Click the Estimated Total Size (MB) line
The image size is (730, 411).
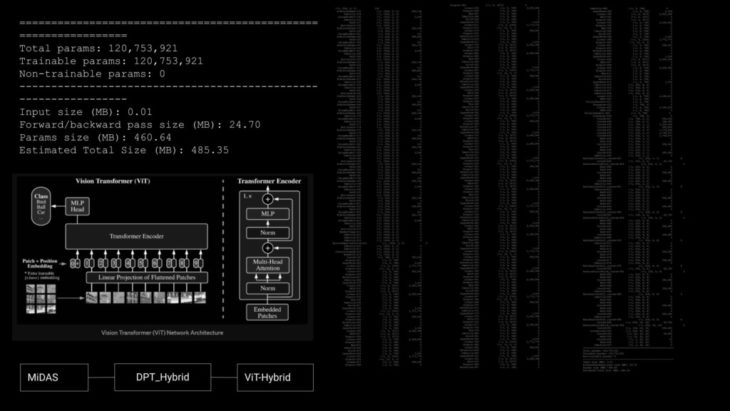tap(124, 149)
